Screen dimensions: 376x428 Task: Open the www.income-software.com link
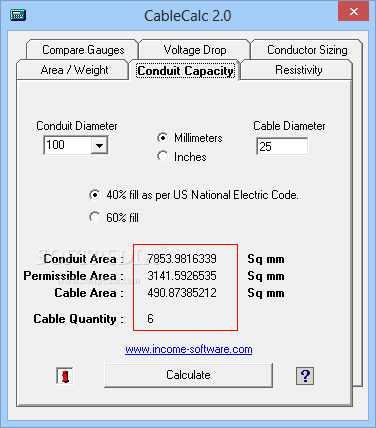(189, 349)
